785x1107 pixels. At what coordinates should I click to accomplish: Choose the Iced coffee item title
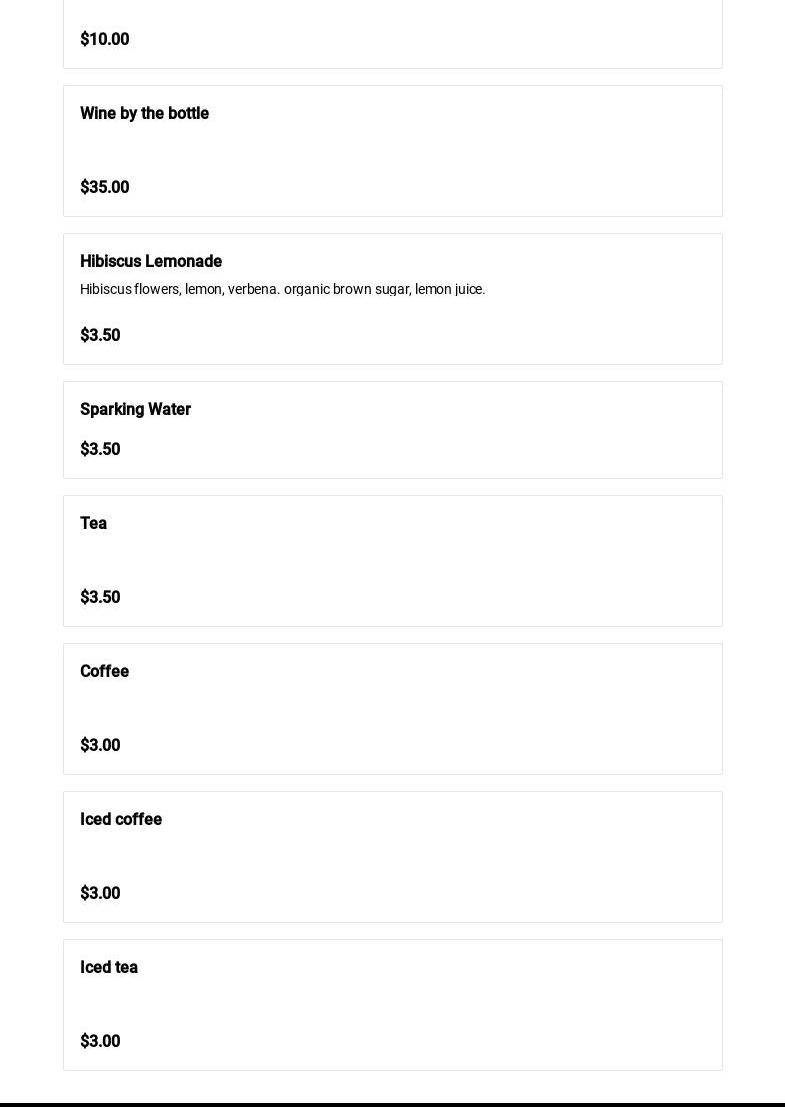[121, 819]
